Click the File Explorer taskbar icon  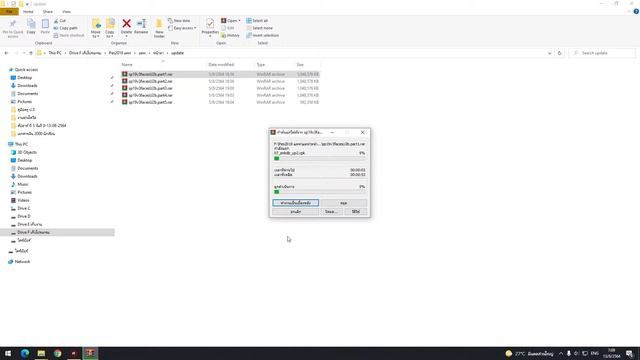point(41,353)
